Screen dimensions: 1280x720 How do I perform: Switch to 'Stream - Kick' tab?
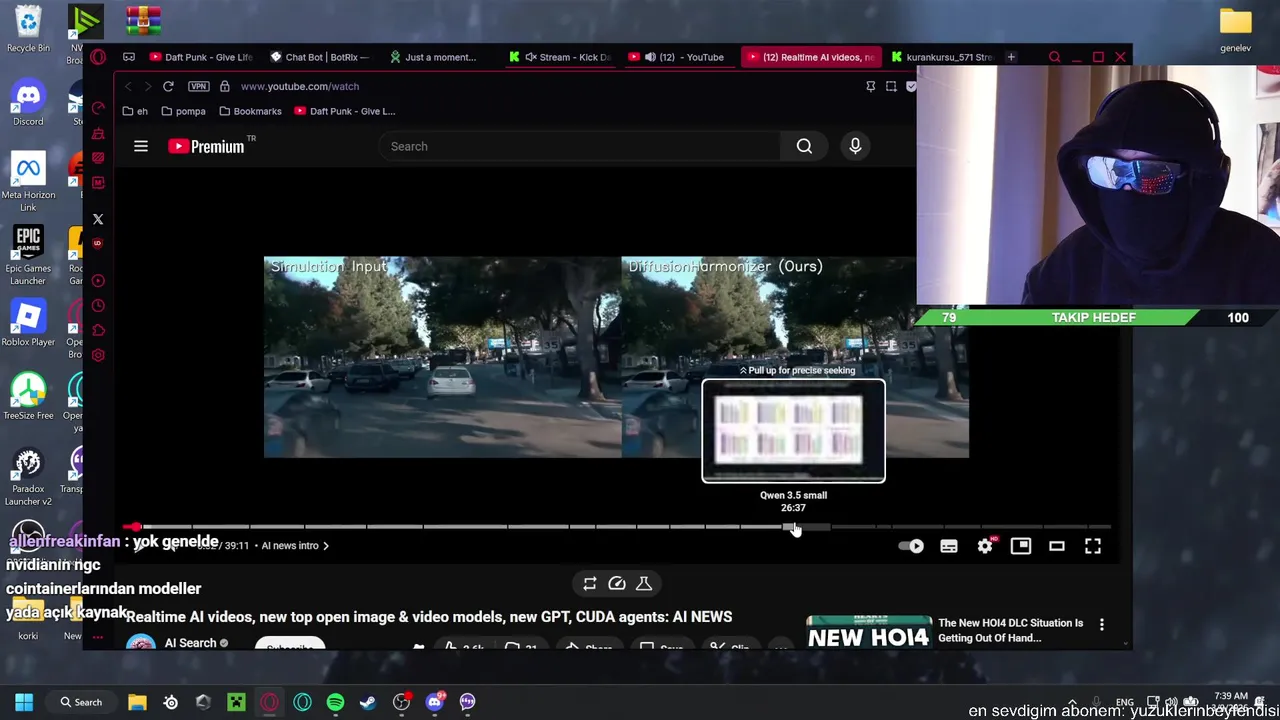[560, 57]
